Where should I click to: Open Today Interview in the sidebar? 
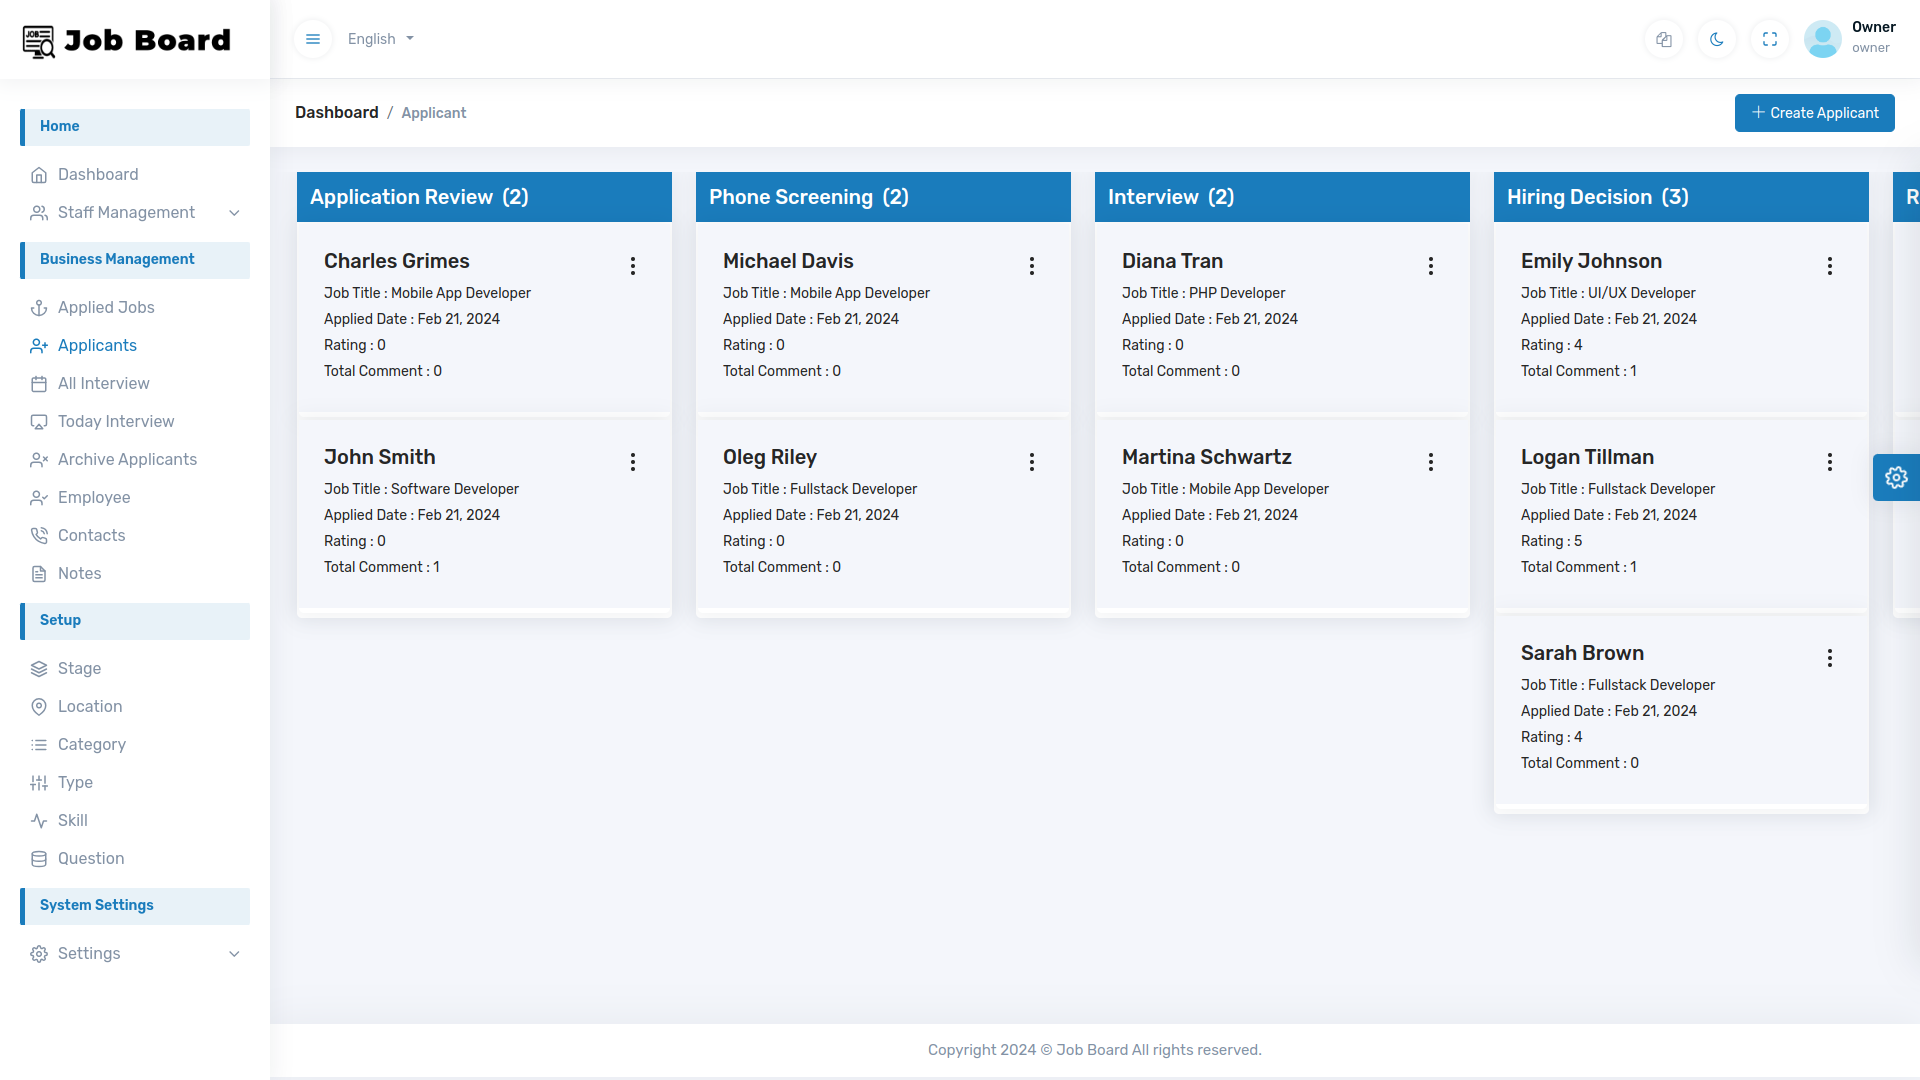pos(115,421)
